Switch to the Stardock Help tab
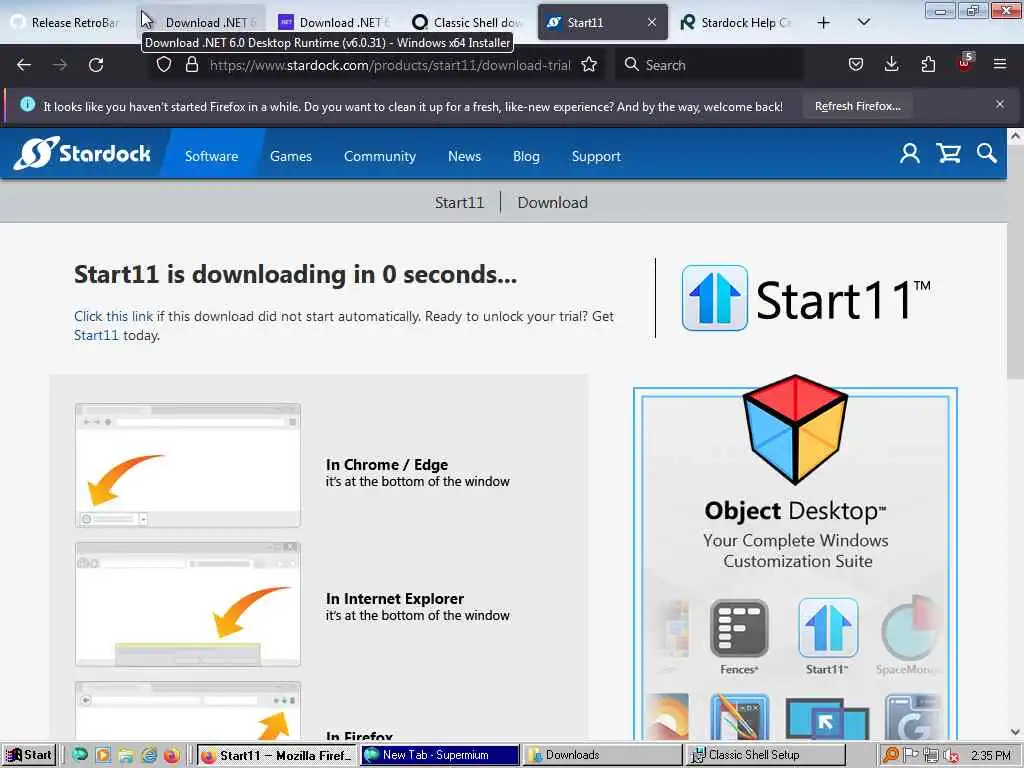Viewport: 1024px width, 768px height. tap(737, 23)
